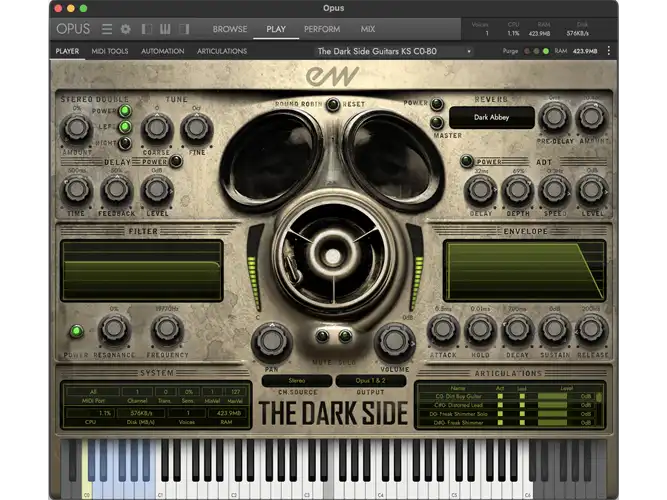The height and width of the screenshot is (500, 667).
Task: Toggle Stereo Double Right channel light
Action: [125, 143]
